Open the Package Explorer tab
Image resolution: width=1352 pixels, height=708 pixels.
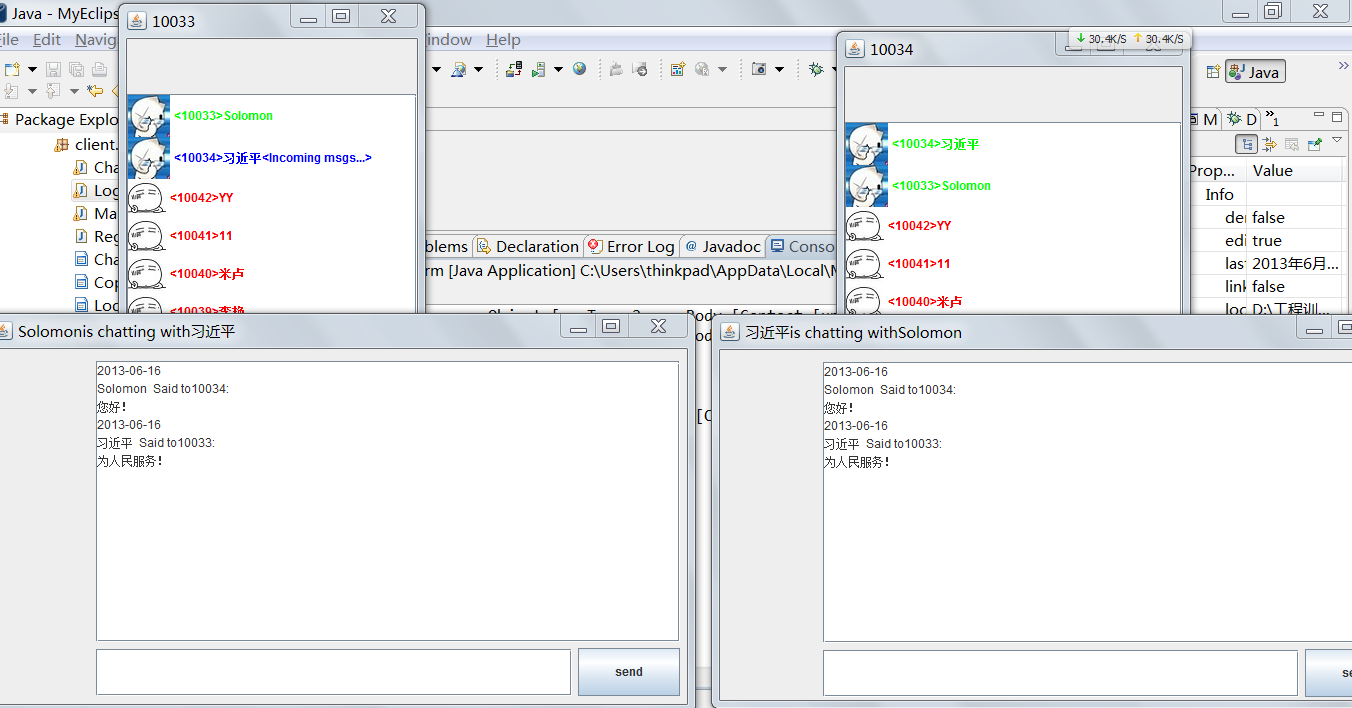click(x=60, y=119)
